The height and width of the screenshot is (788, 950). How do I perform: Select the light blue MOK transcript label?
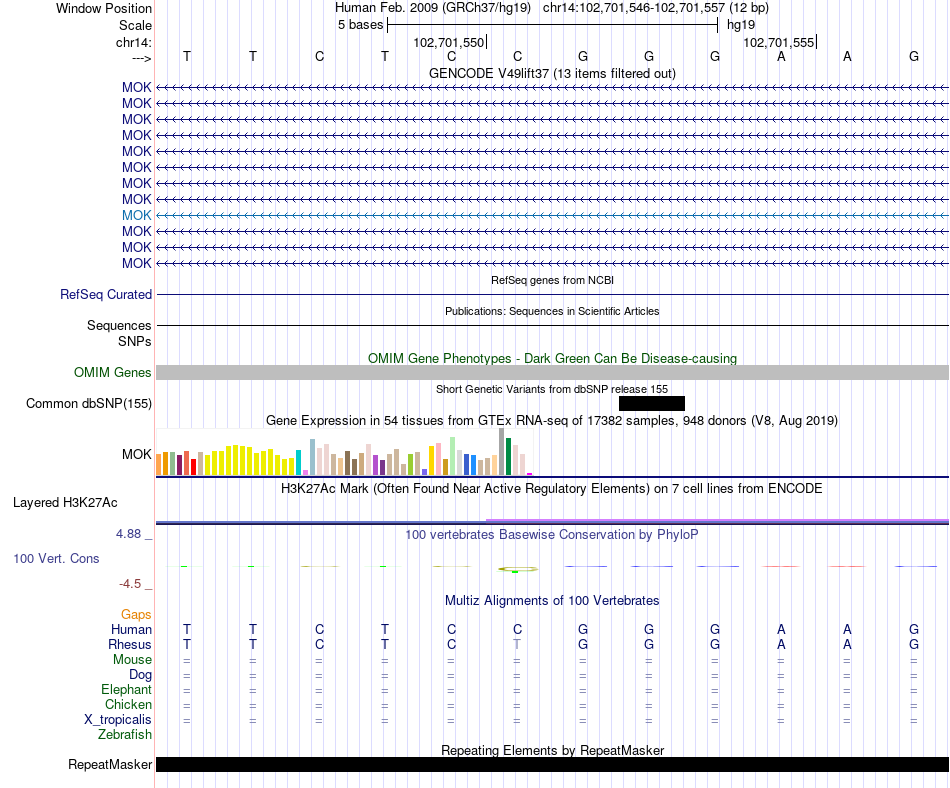pyautogui.click(x=136, y=215)
